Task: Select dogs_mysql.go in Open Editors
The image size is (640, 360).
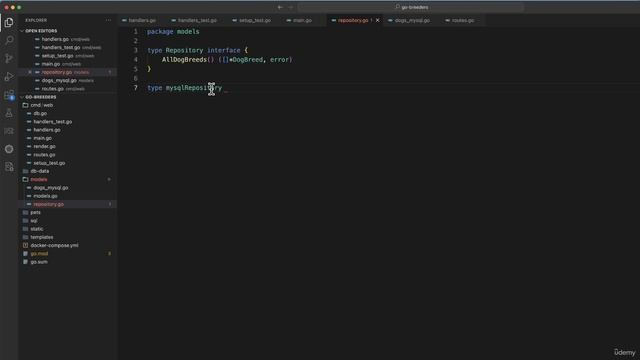Action: tap(59, 80)
